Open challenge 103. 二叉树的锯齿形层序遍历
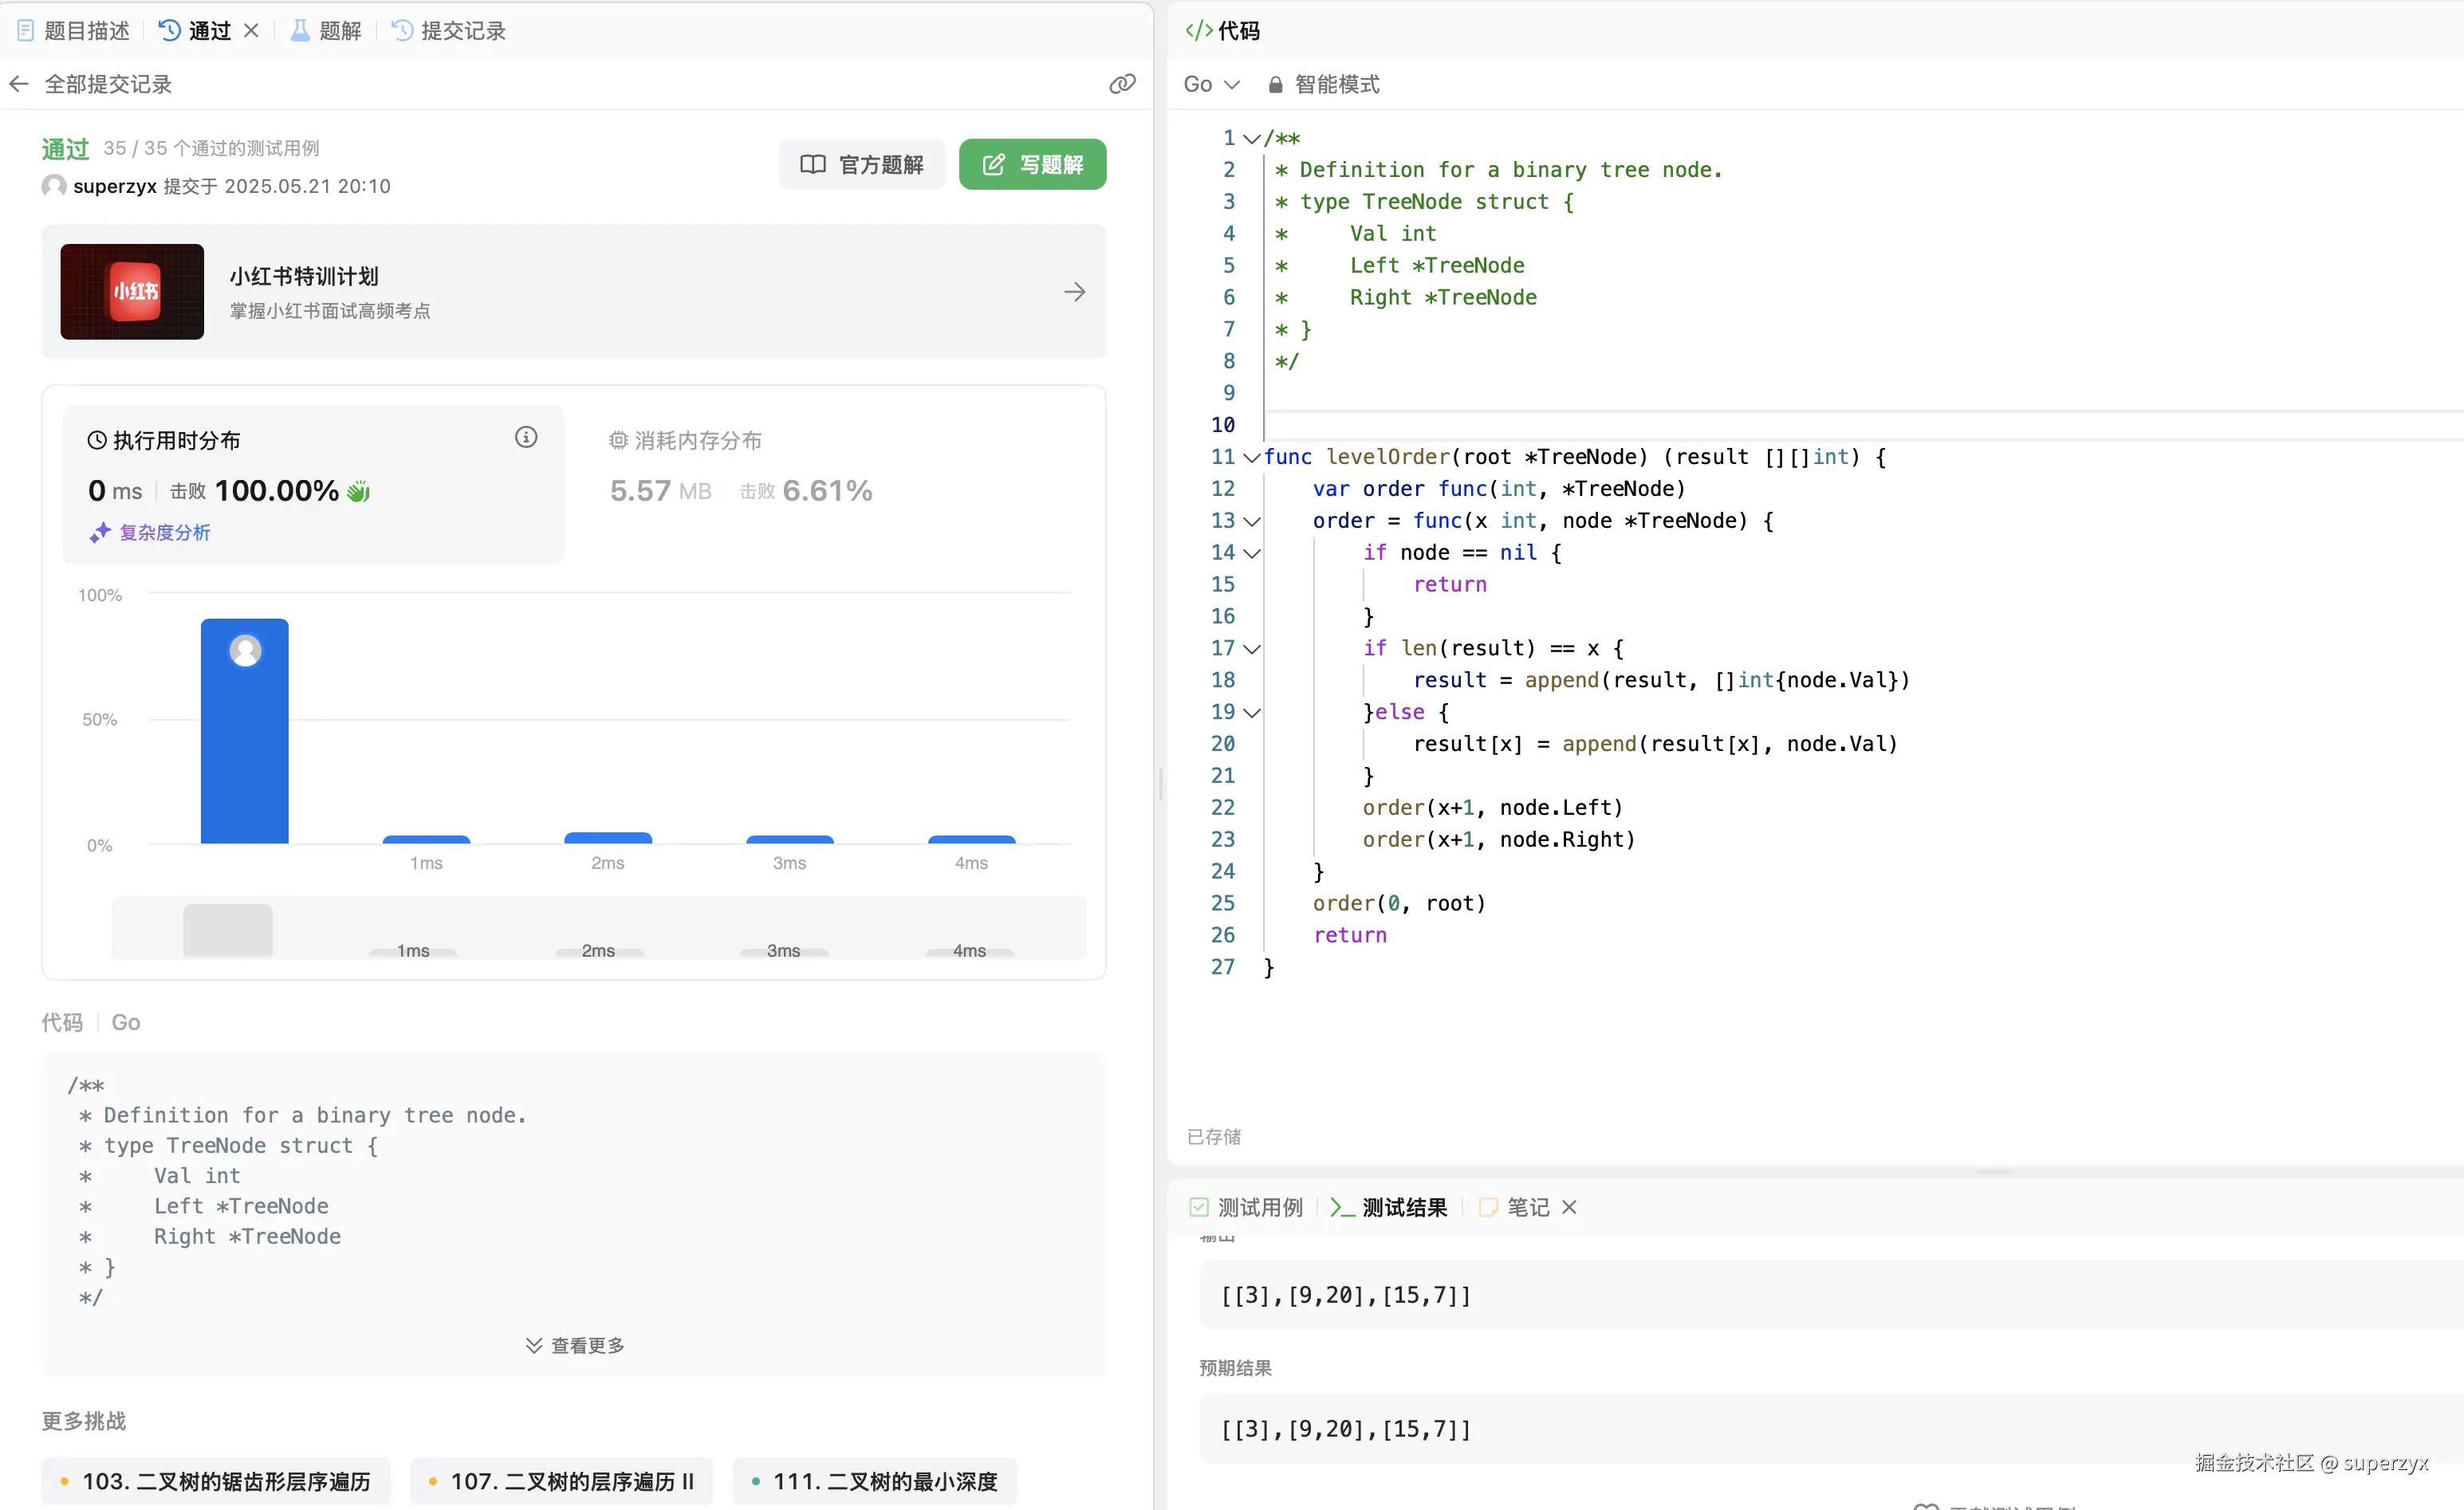2464x1510 pixels. pos(215,1481)
